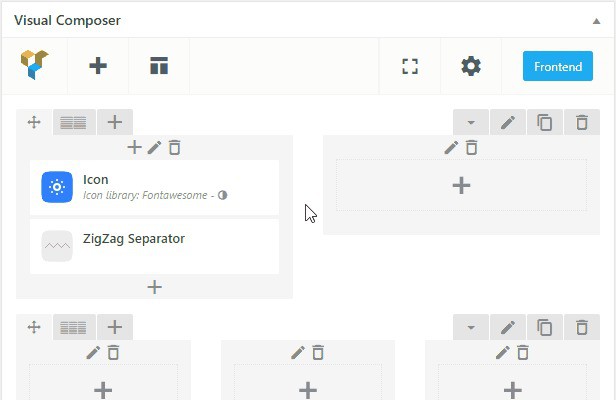Delete the first row
The width and height of the screenshot is (616, 400).
click(x=581, y=123)
